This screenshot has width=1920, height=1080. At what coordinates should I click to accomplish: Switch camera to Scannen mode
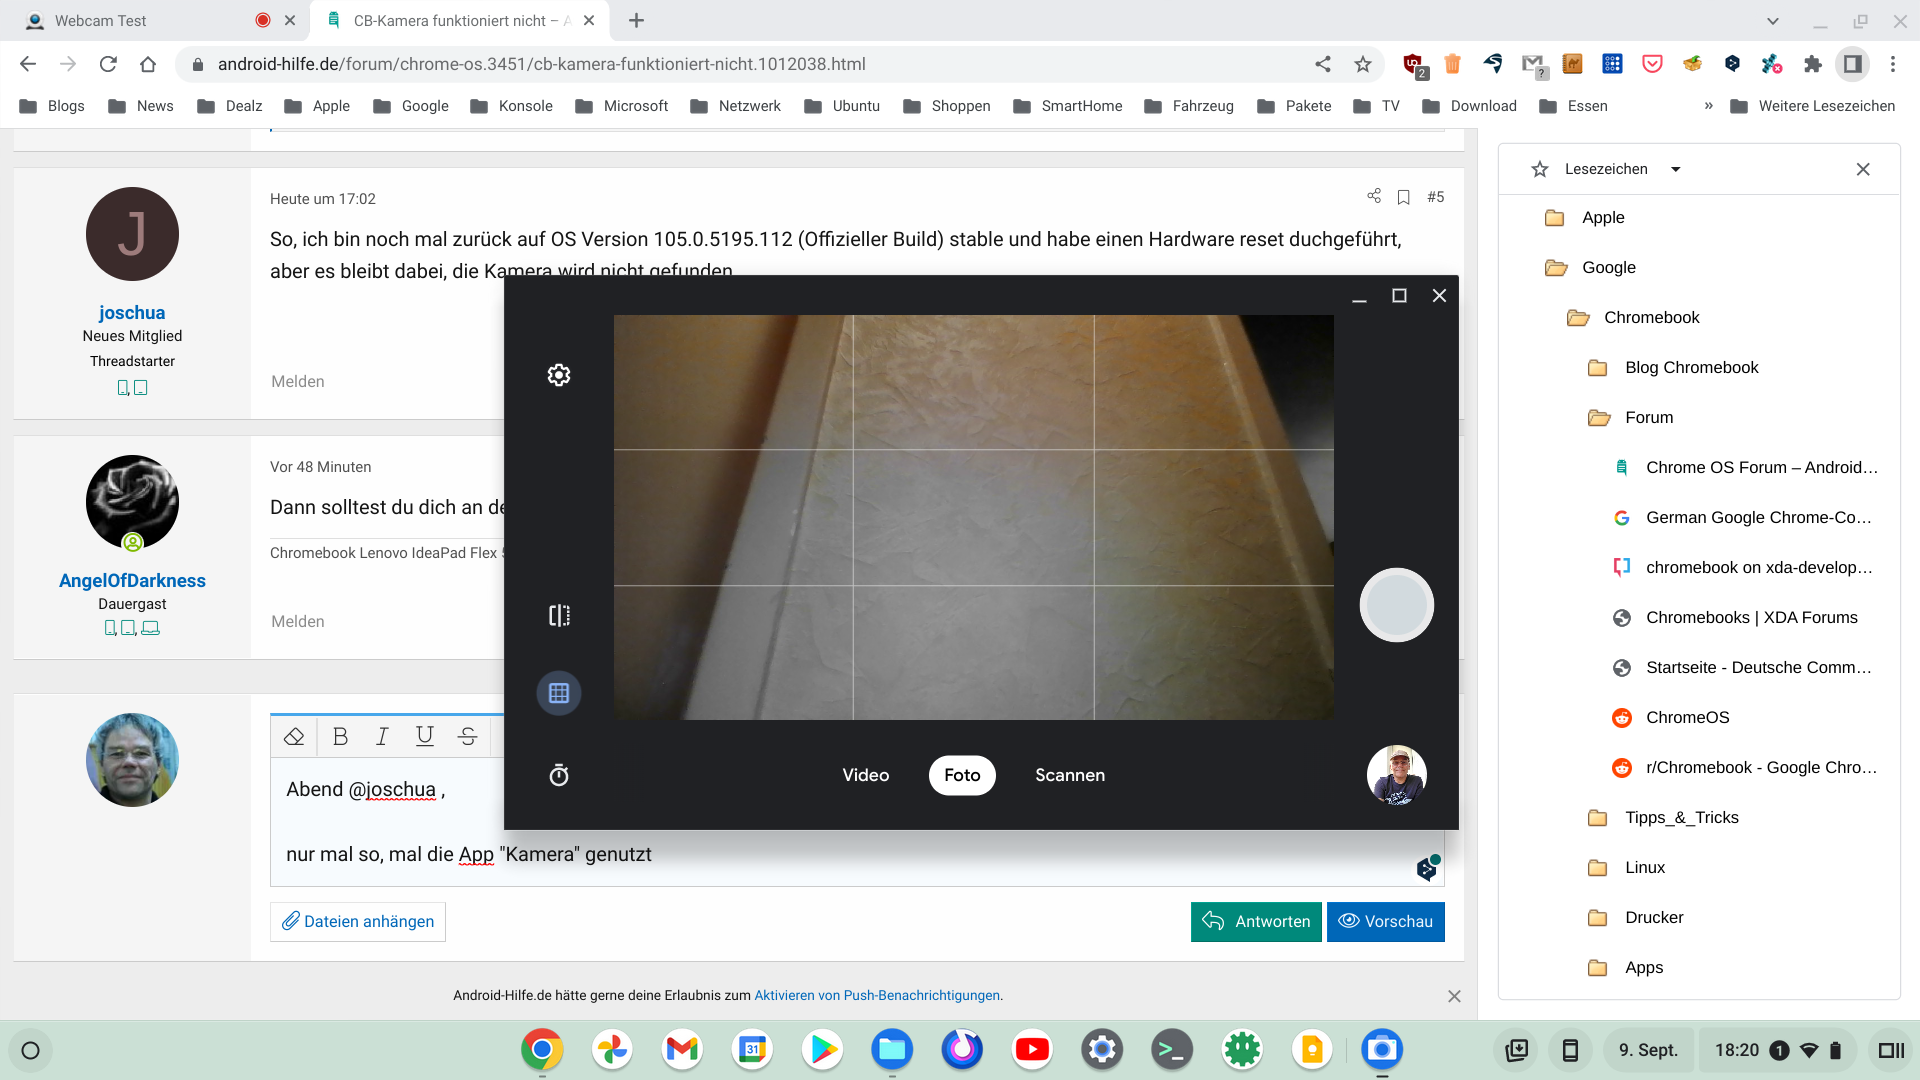(x=1069, y=775)
